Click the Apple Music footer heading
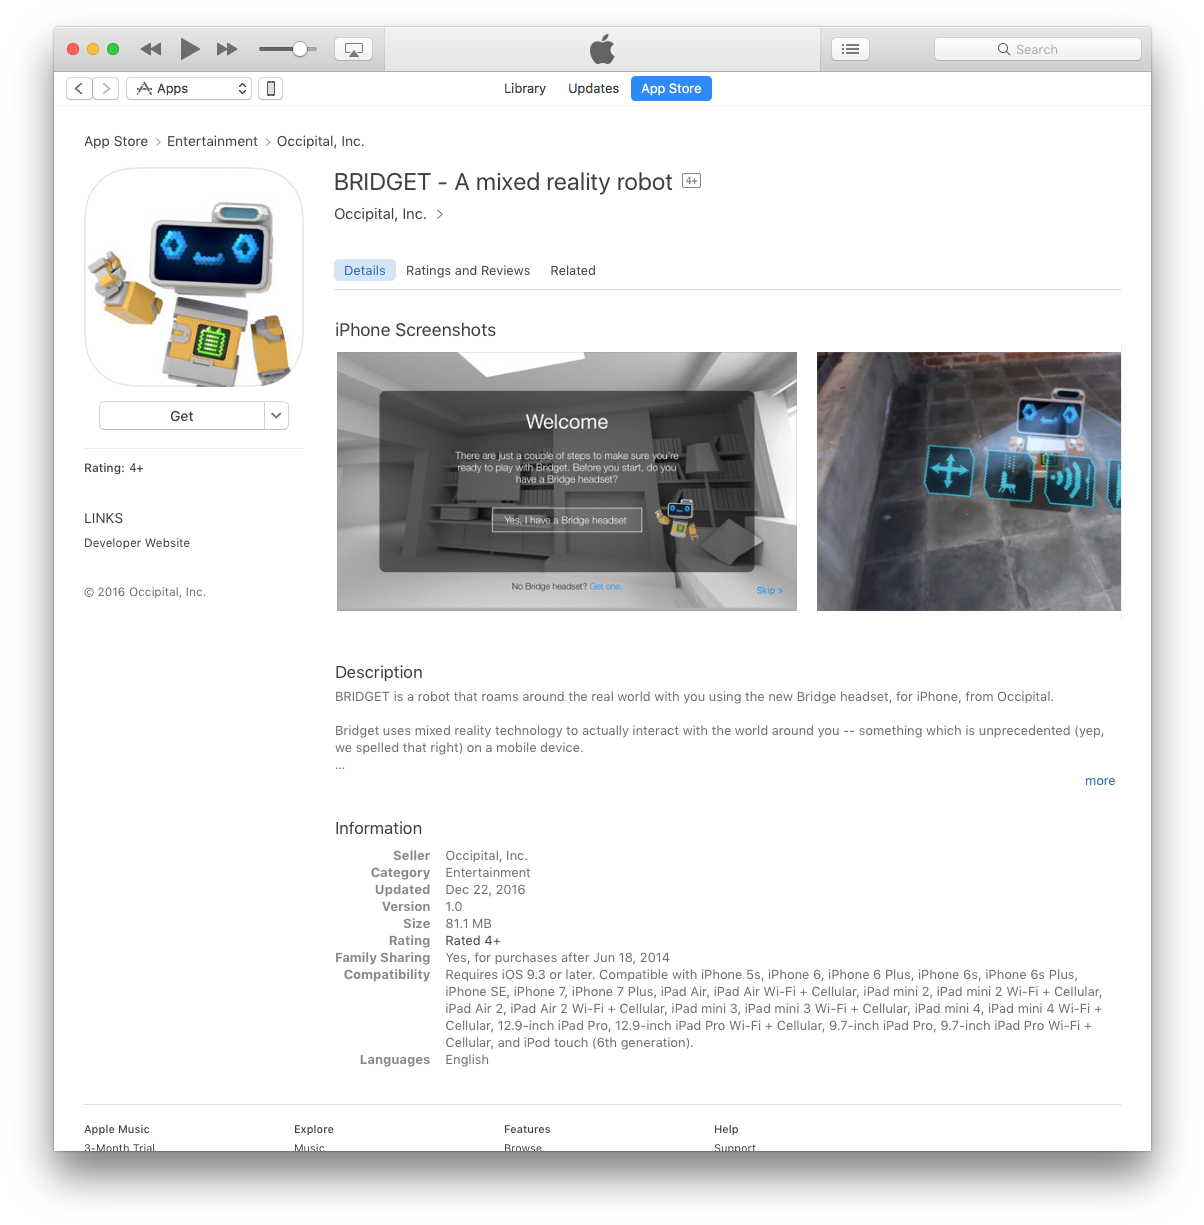The height and width of the screenshot is (1225, 1204). coord(117,1129)
